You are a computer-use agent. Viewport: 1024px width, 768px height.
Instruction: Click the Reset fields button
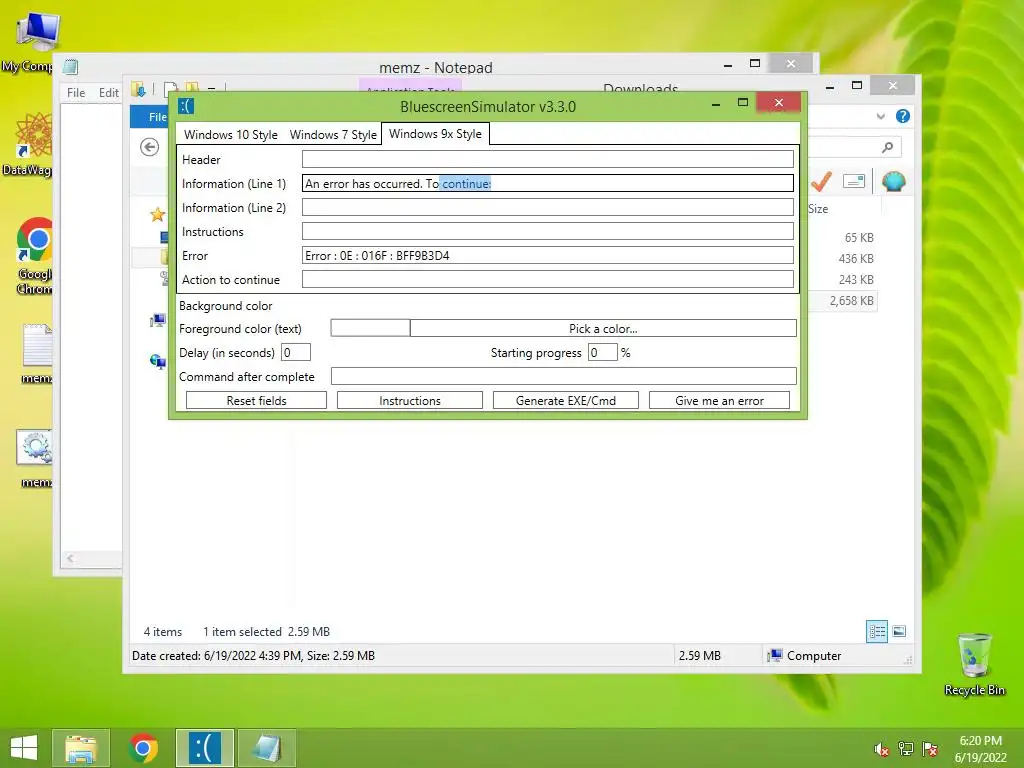pyautogui.click(x=256, y=400)
